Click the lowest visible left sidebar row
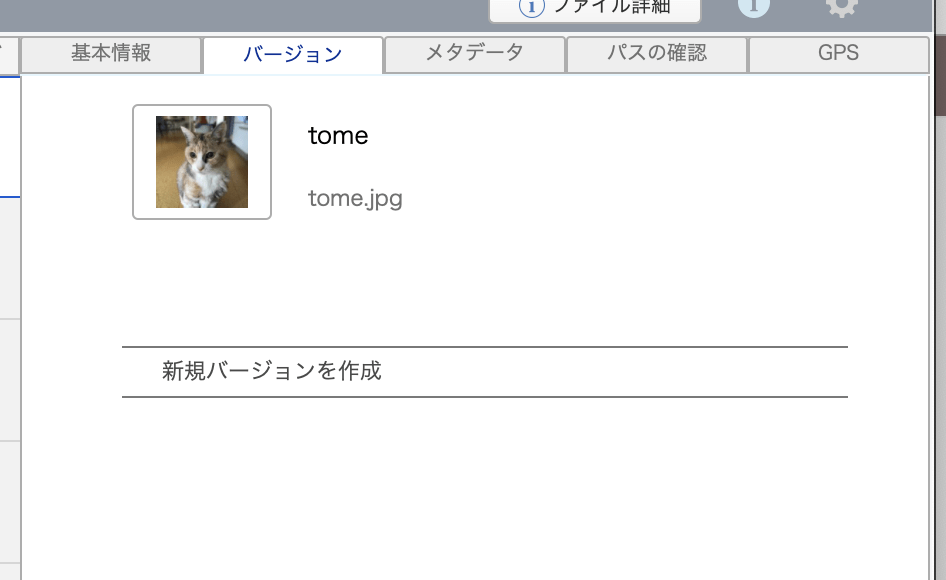The height and width of the screenshot is (580, 946). pos(10,572)
